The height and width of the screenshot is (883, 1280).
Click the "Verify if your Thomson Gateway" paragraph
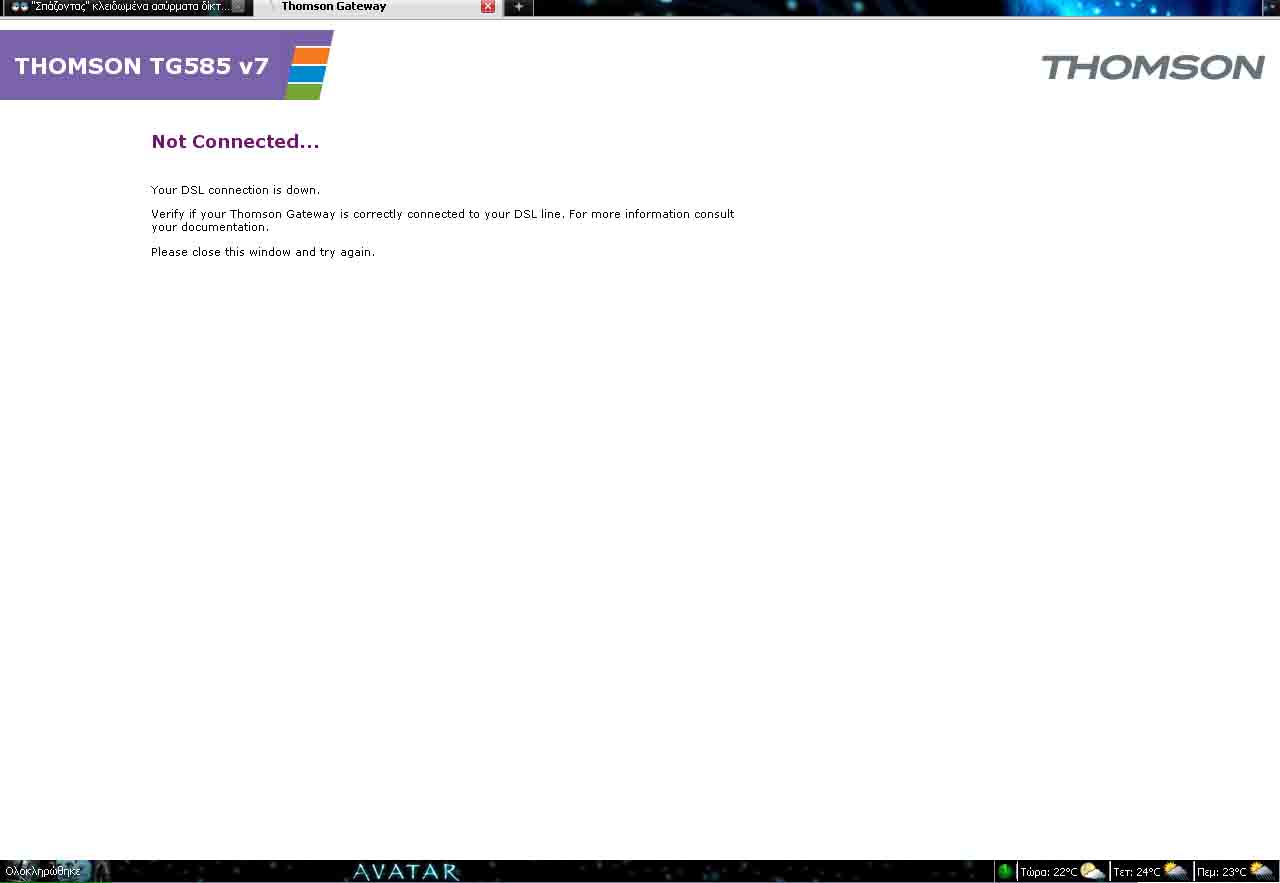[443, 220]
